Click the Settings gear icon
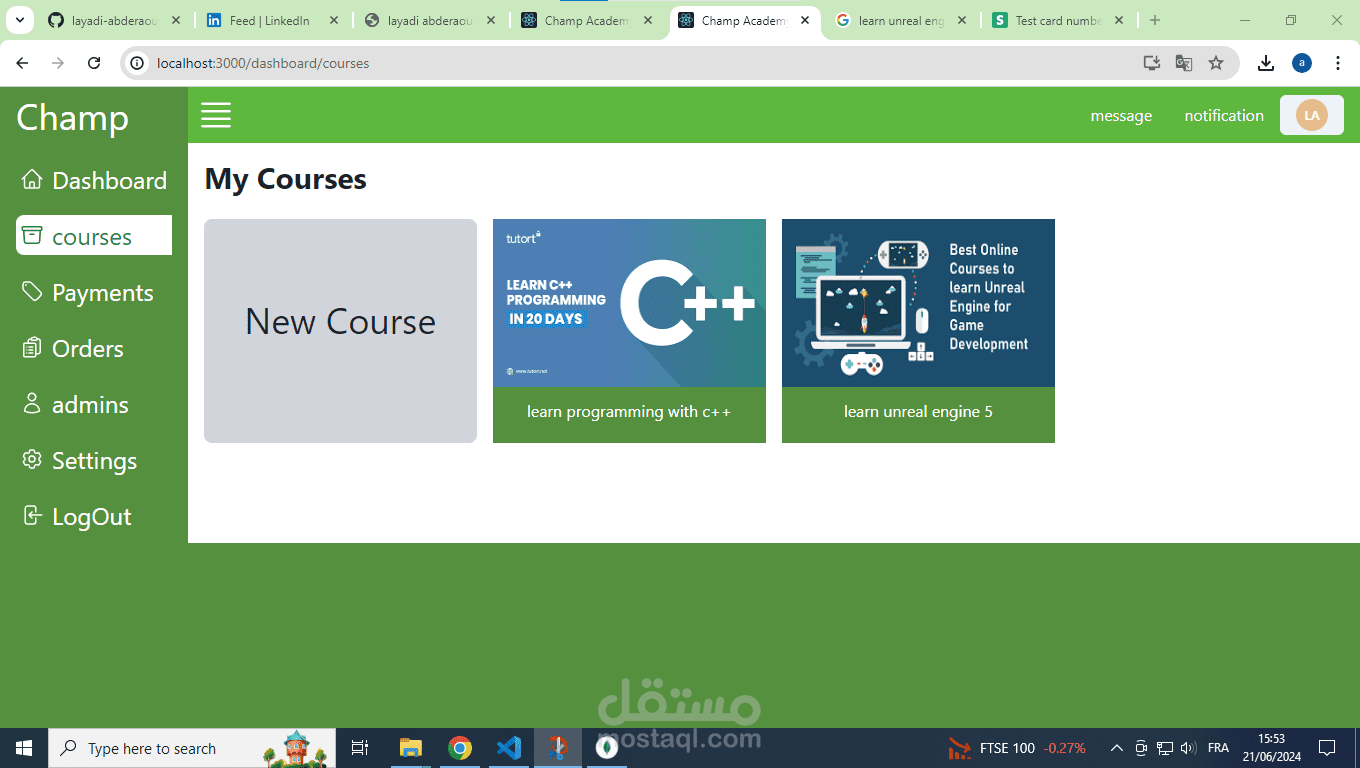Image resolution: width=1360 pixels, height=768 pixels. (x=32, y=460)
